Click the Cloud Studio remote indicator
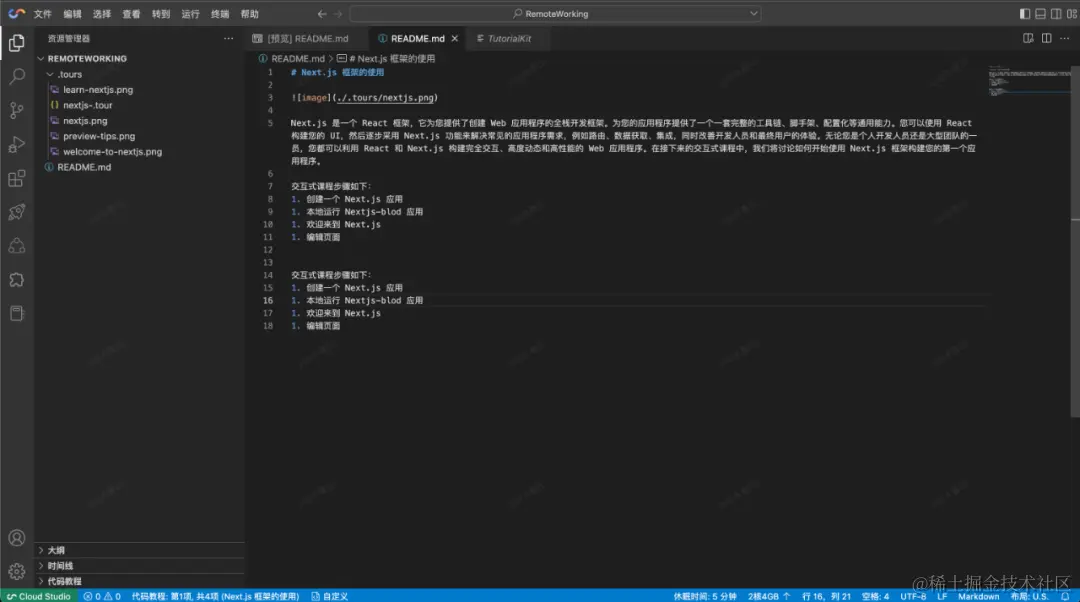The image size is (1080, 602). tap(39, 596)
